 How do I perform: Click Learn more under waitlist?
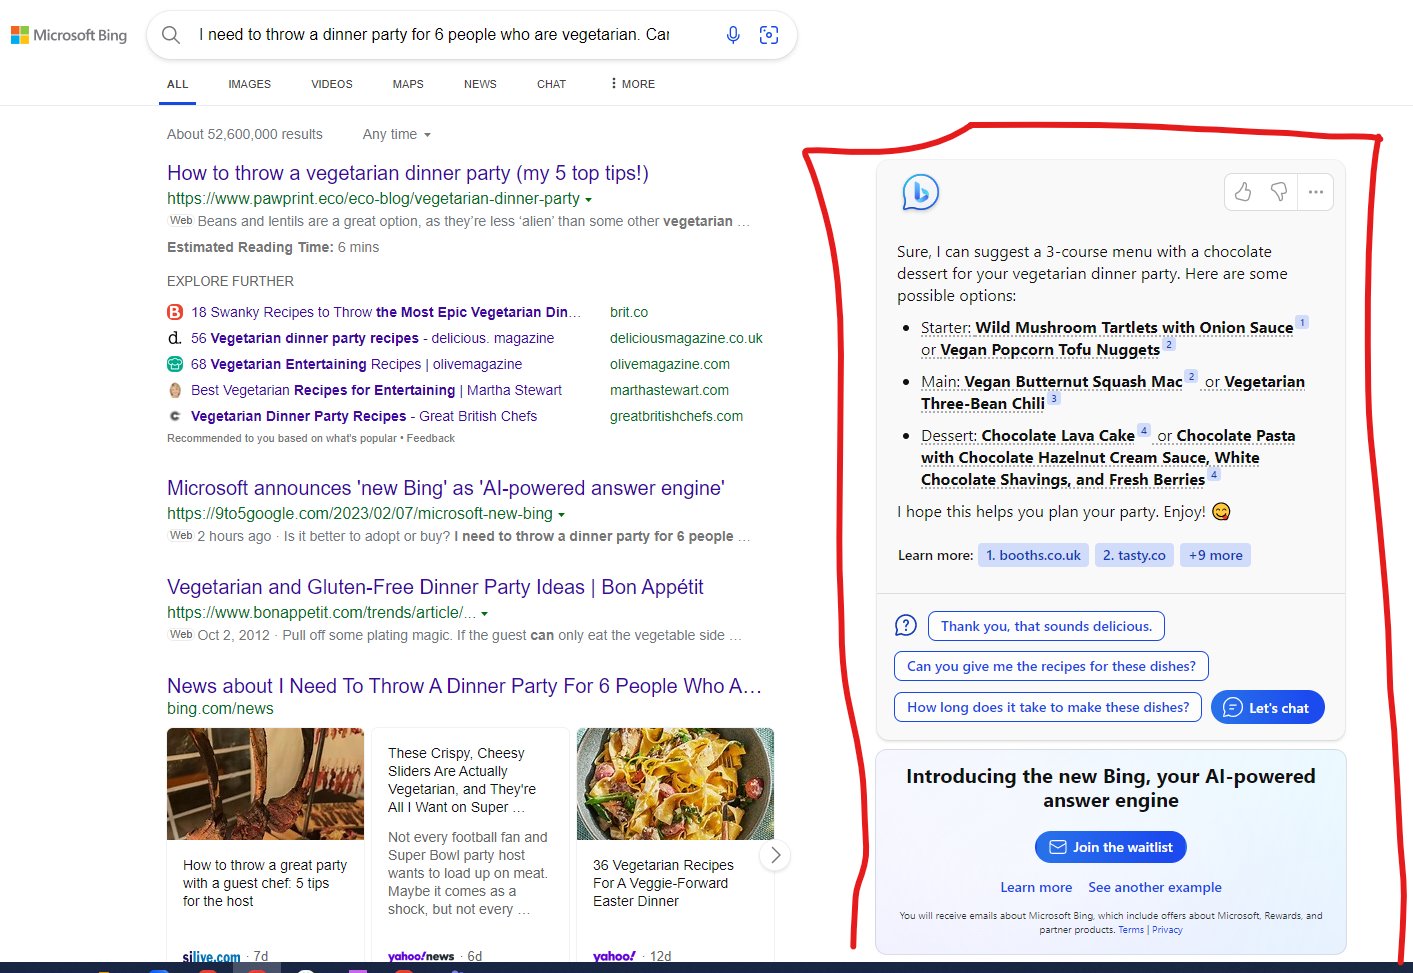click(1036, 887)
